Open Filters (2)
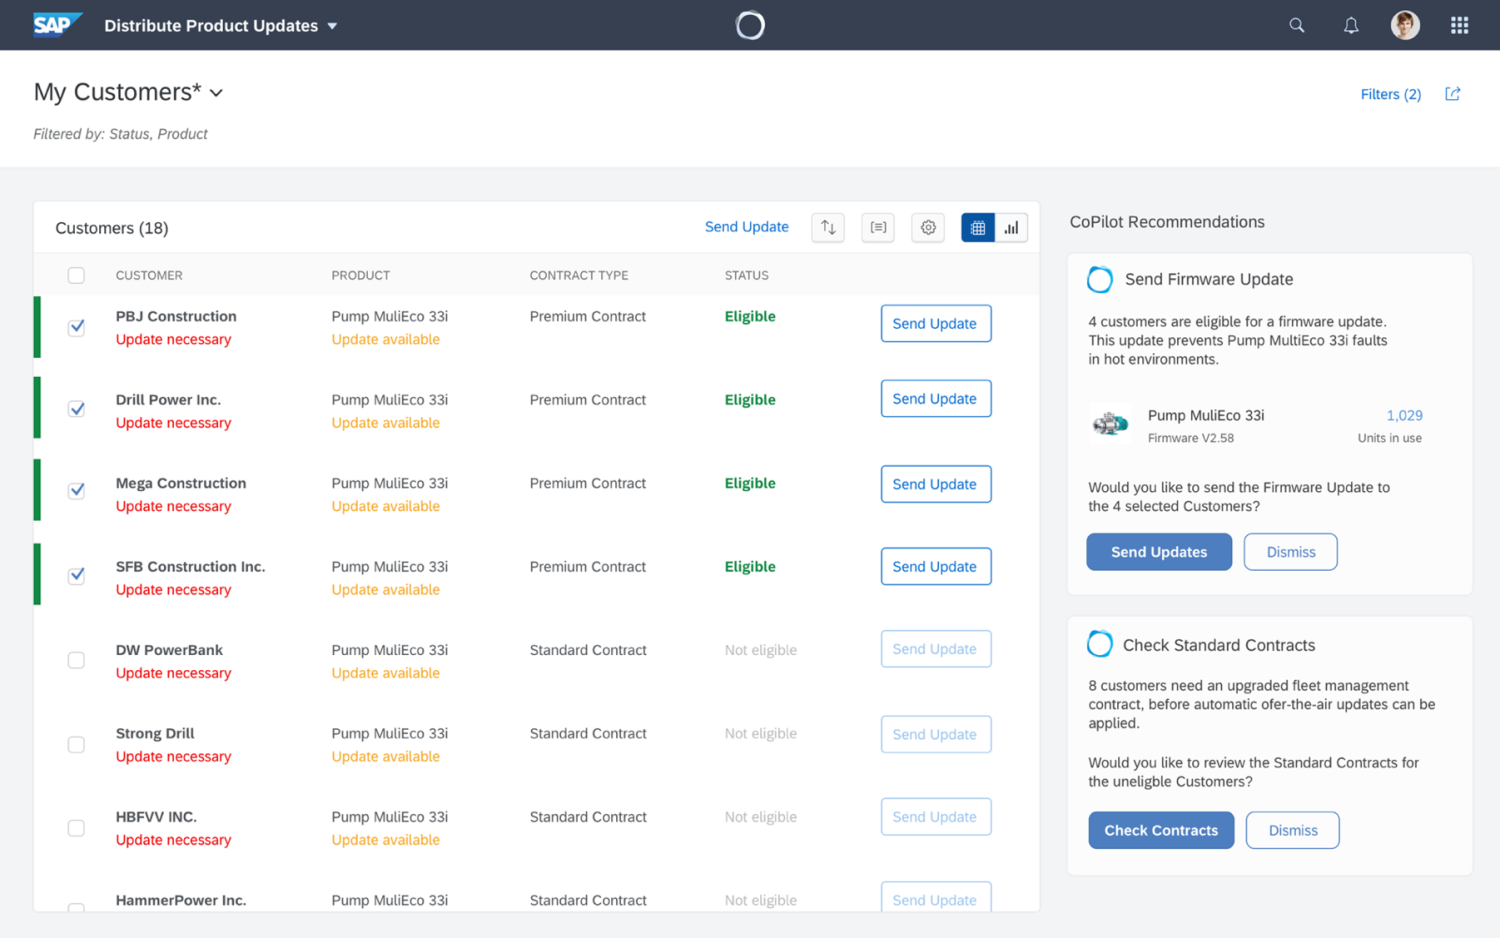Image resolution: width=1500 pixels, height=938 pixels. [x=1390, y=93]
